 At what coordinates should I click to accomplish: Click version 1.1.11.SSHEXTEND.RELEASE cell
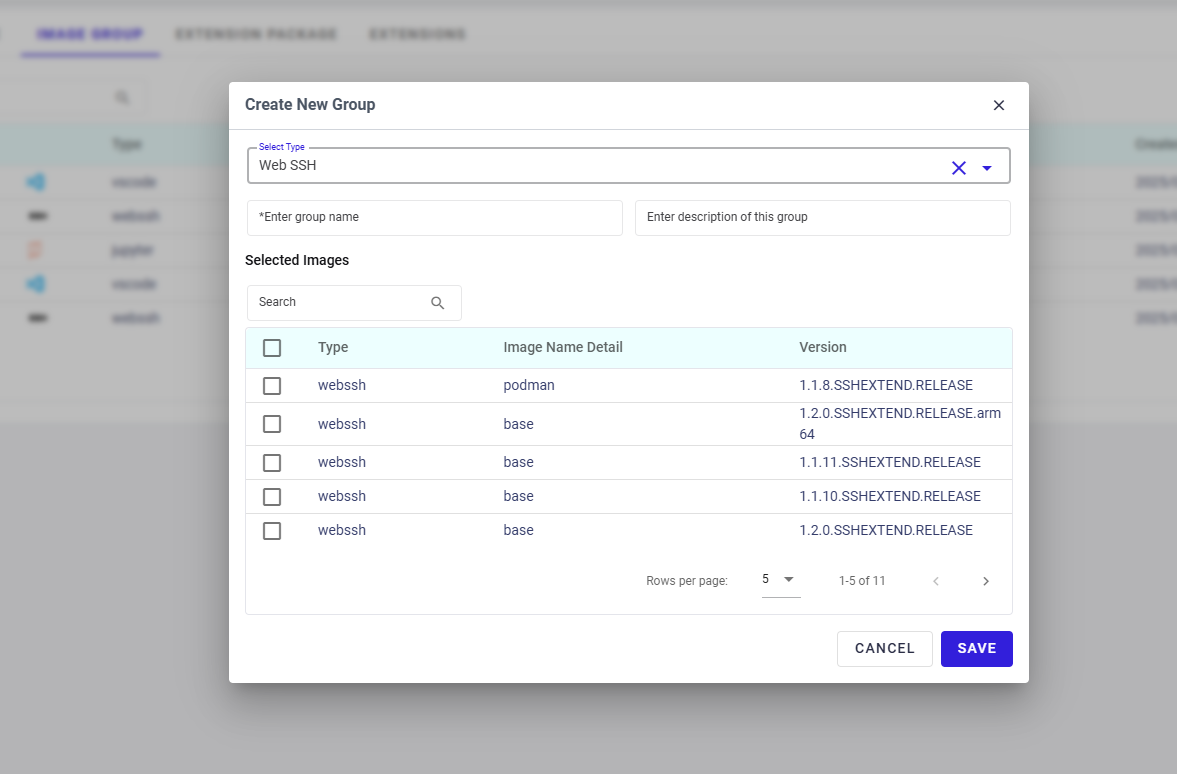pyautogui.click(x=890, y=462)
